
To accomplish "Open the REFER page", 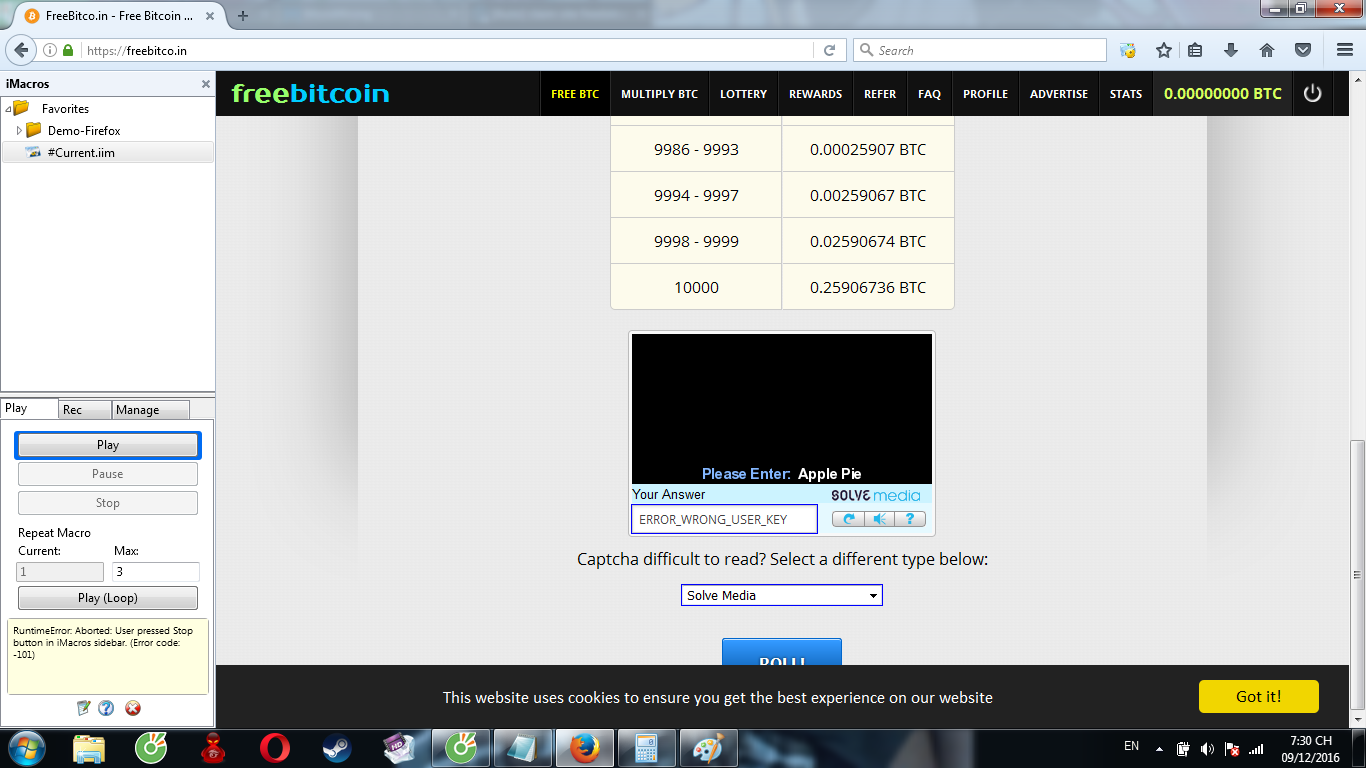I will pyautogui.click(x=880, y=94).
